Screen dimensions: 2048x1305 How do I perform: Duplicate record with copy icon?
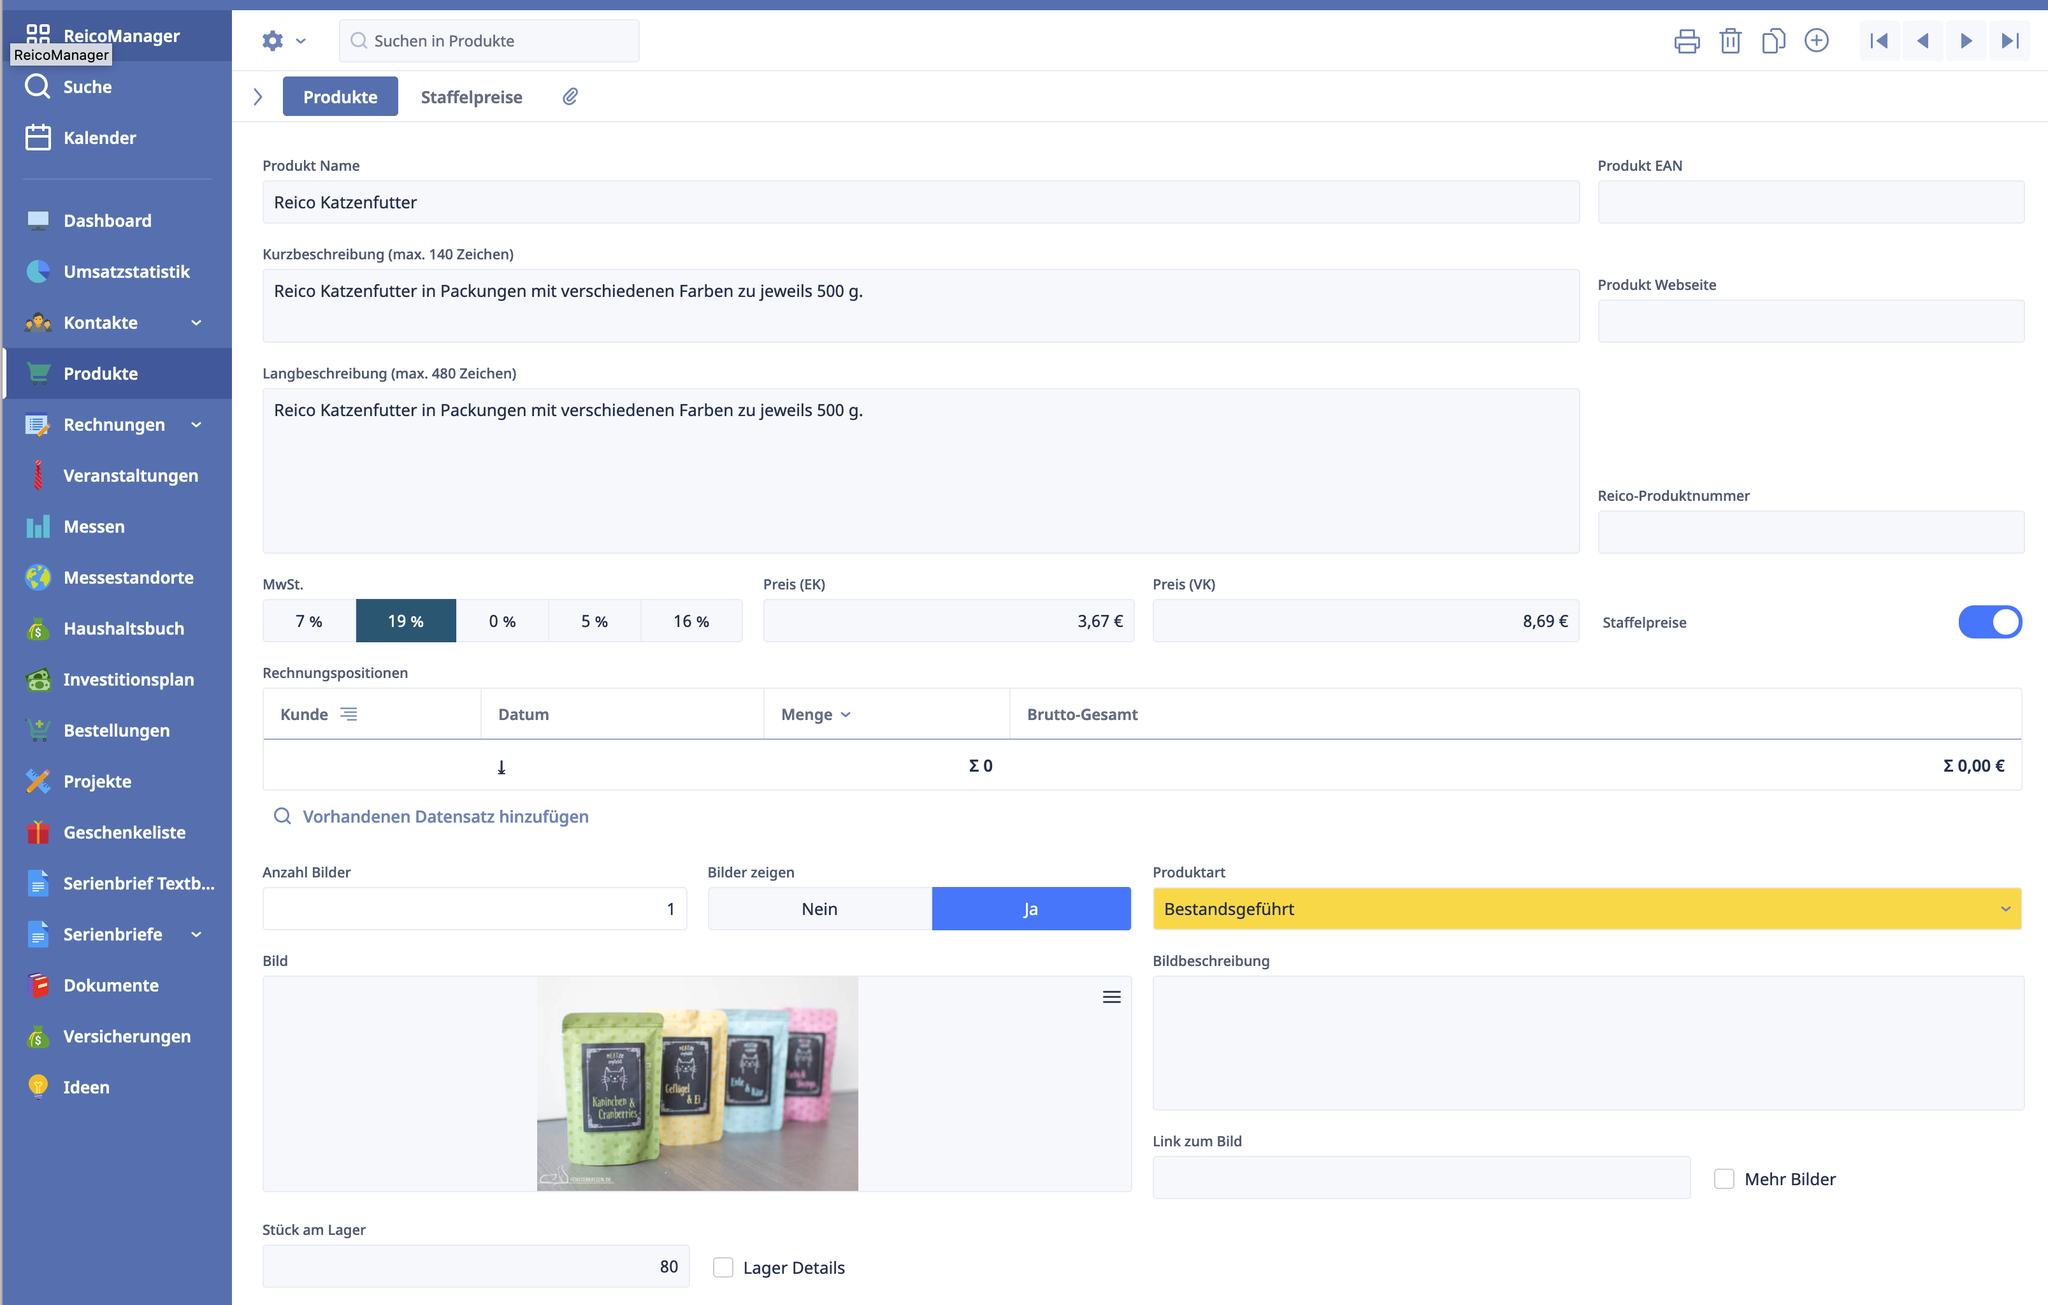click(1774, 41)
